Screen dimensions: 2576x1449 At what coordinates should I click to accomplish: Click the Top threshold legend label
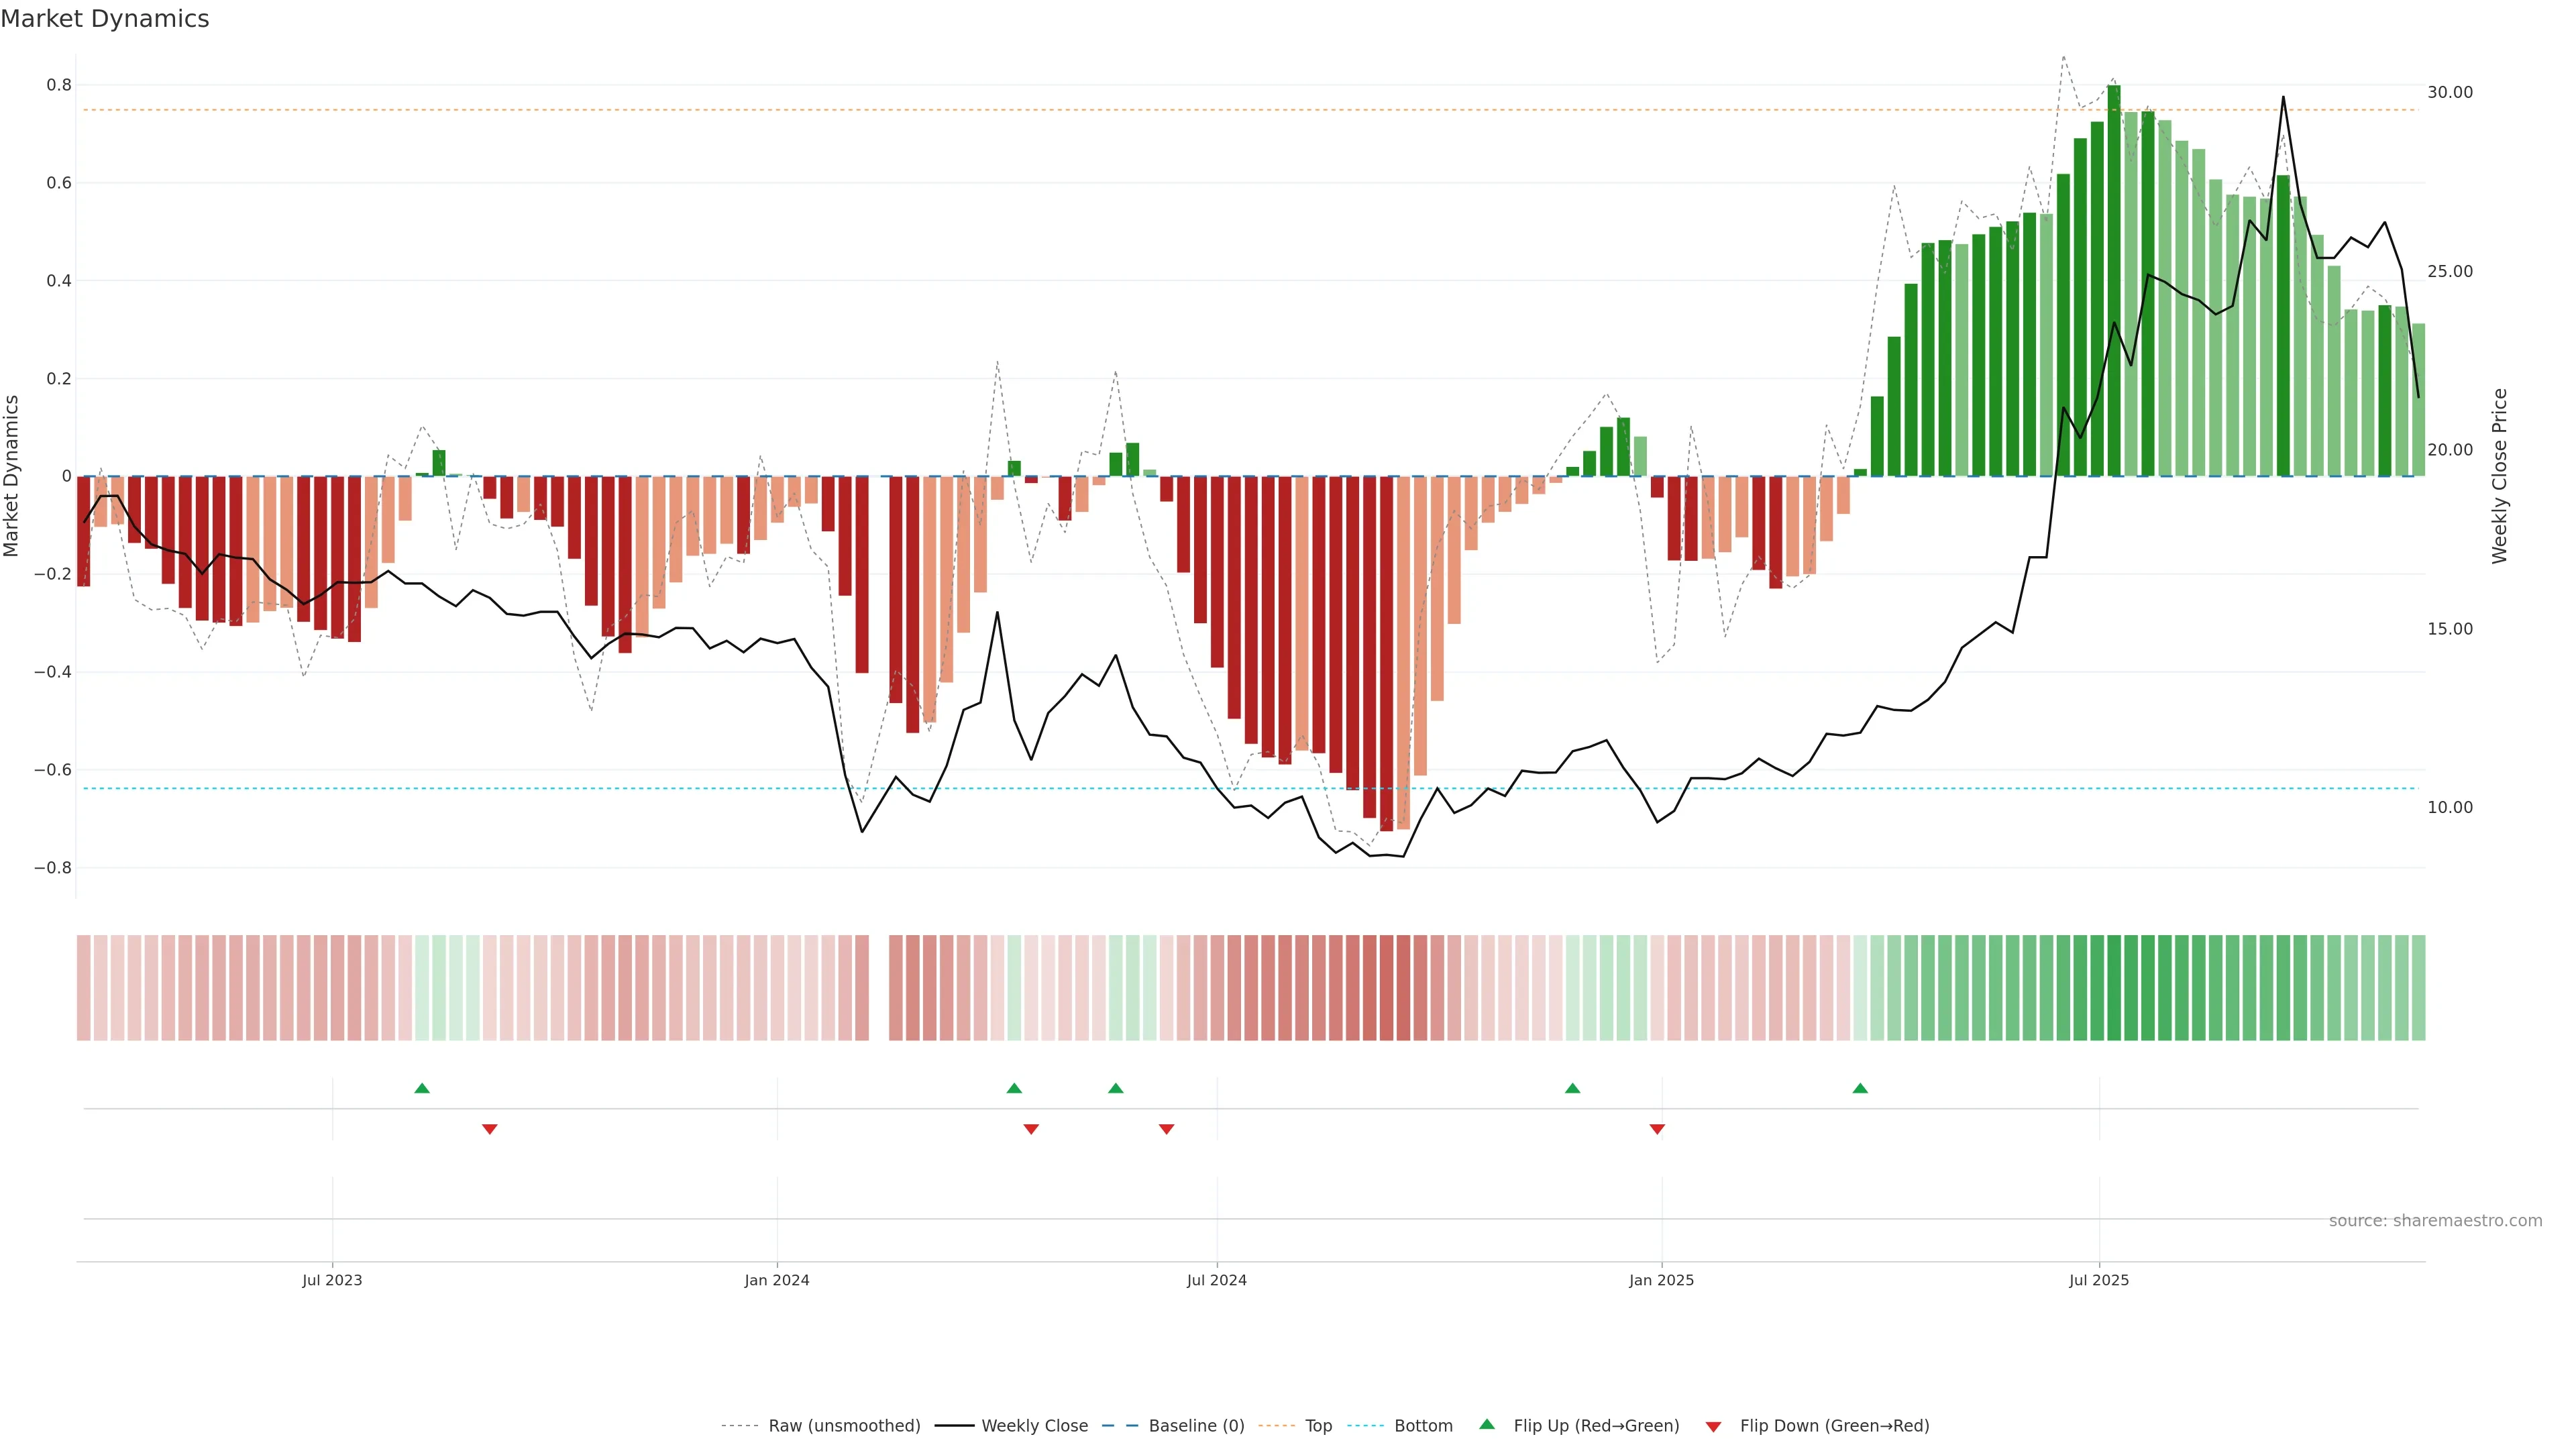1318,1426
